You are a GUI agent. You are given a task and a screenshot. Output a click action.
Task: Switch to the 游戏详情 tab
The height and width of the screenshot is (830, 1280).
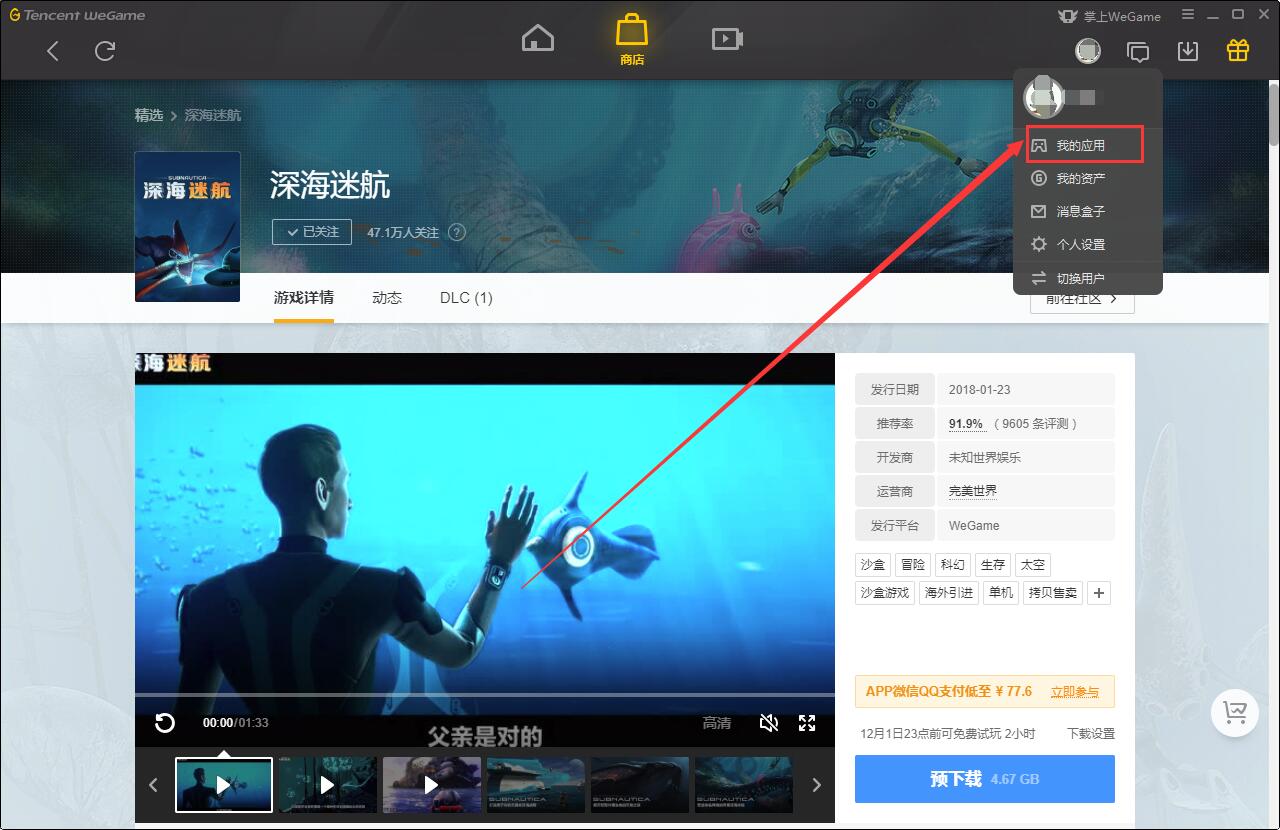[x=304, y=298]
